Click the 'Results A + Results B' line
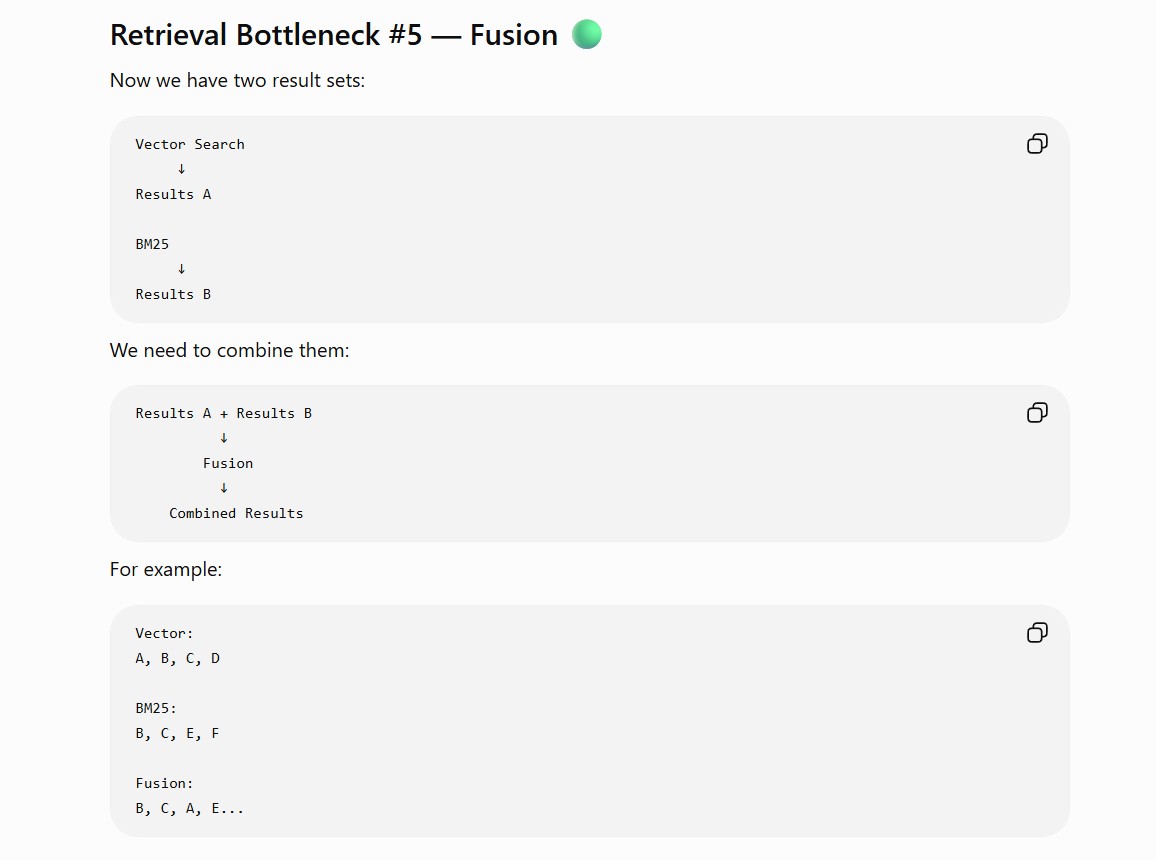 tap(223, 413)
